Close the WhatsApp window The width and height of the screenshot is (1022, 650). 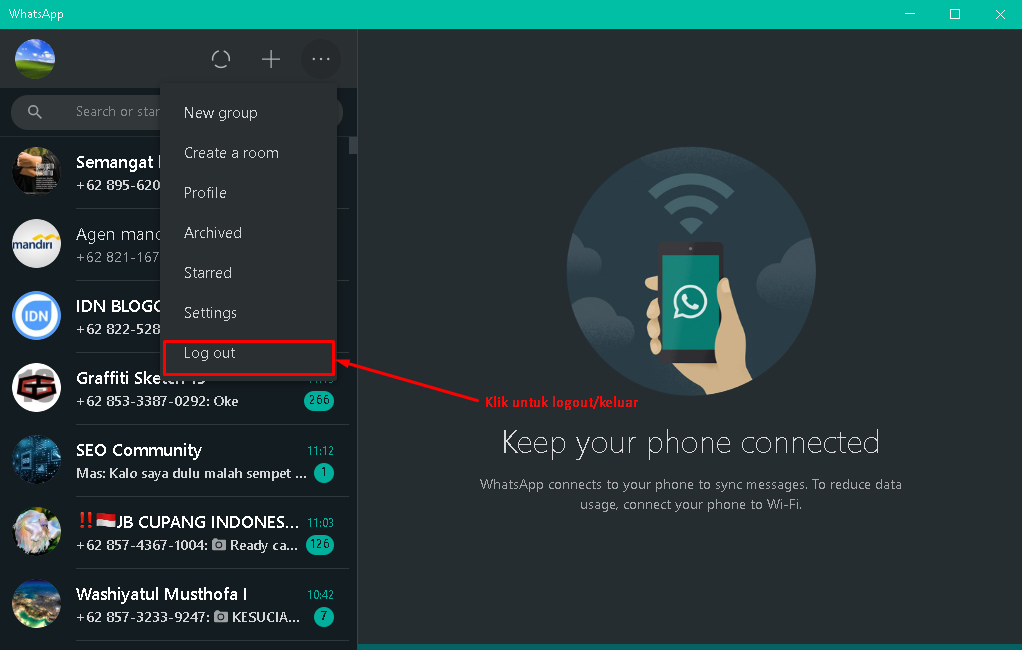coord(1000,14)
